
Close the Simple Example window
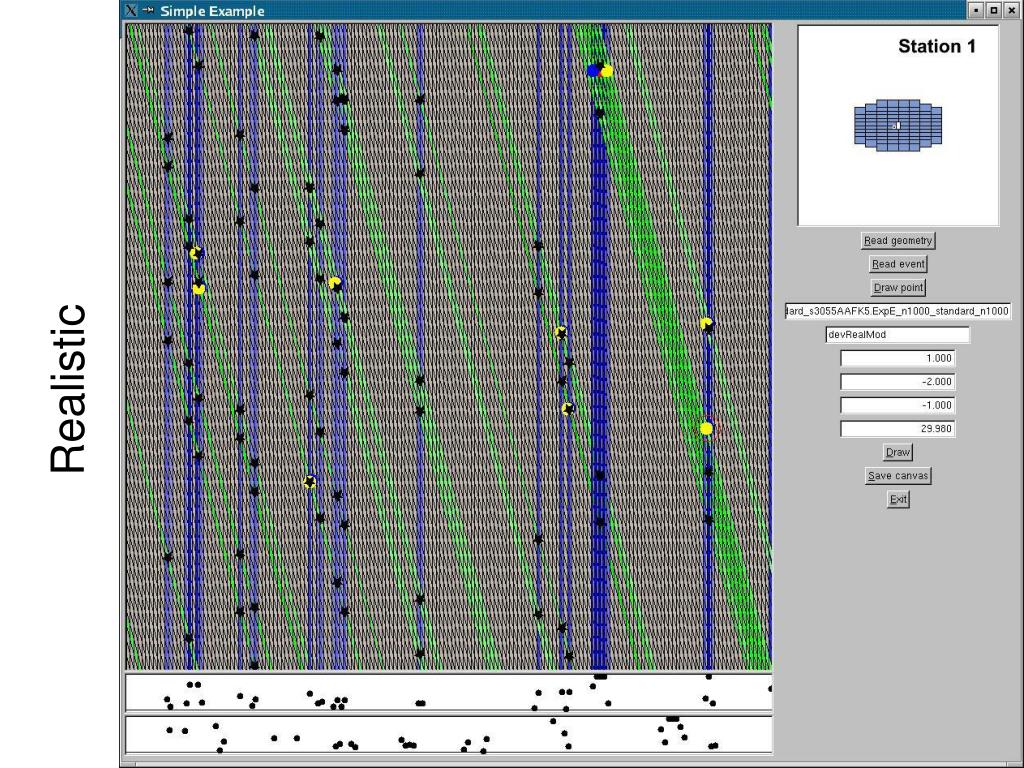(1010, 10)
